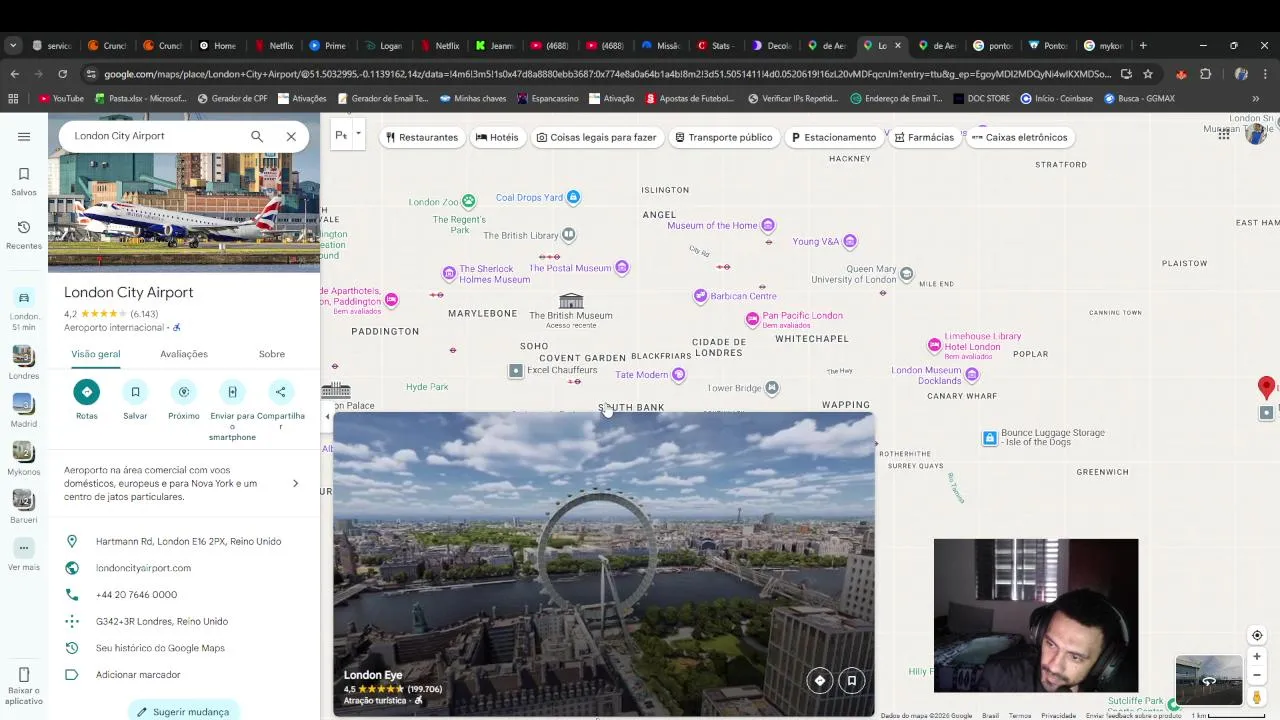Expand bookmarks bar overflow chevron
The width and height of the screenshot is (1280, 720).
coord(1256,98)
